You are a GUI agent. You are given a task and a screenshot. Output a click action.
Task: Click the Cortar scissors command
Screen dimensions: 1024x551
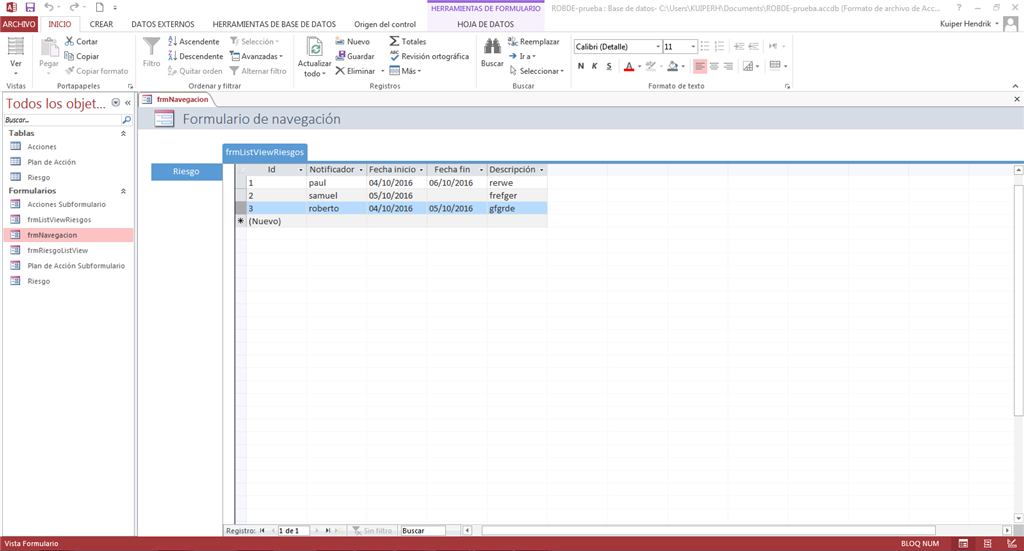[x=82, y=41]
